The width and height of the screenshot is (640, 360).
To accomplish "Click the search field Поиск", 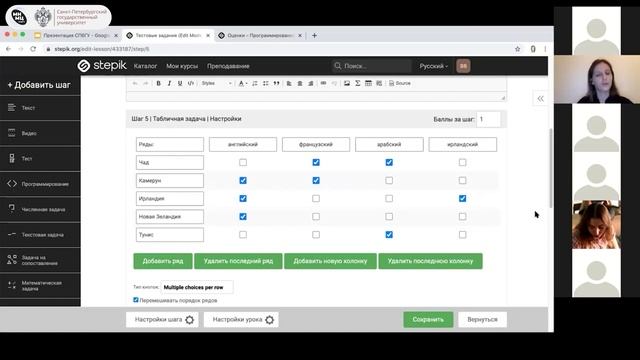I will click(x=371, y=66).
